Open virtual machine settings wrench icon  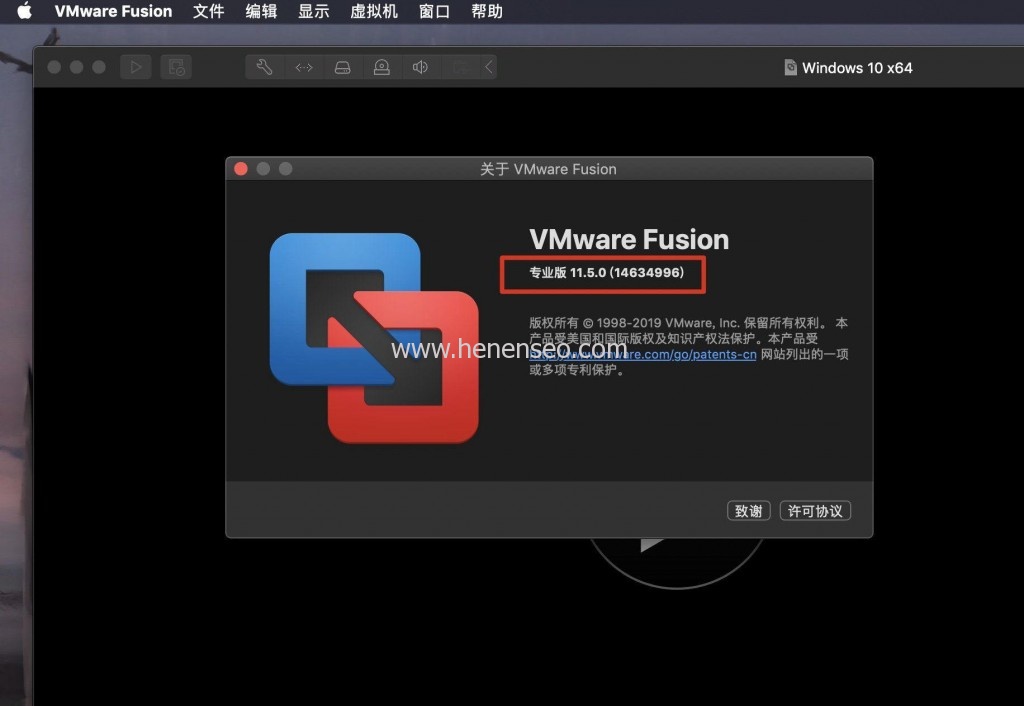[x=265, y=67]
